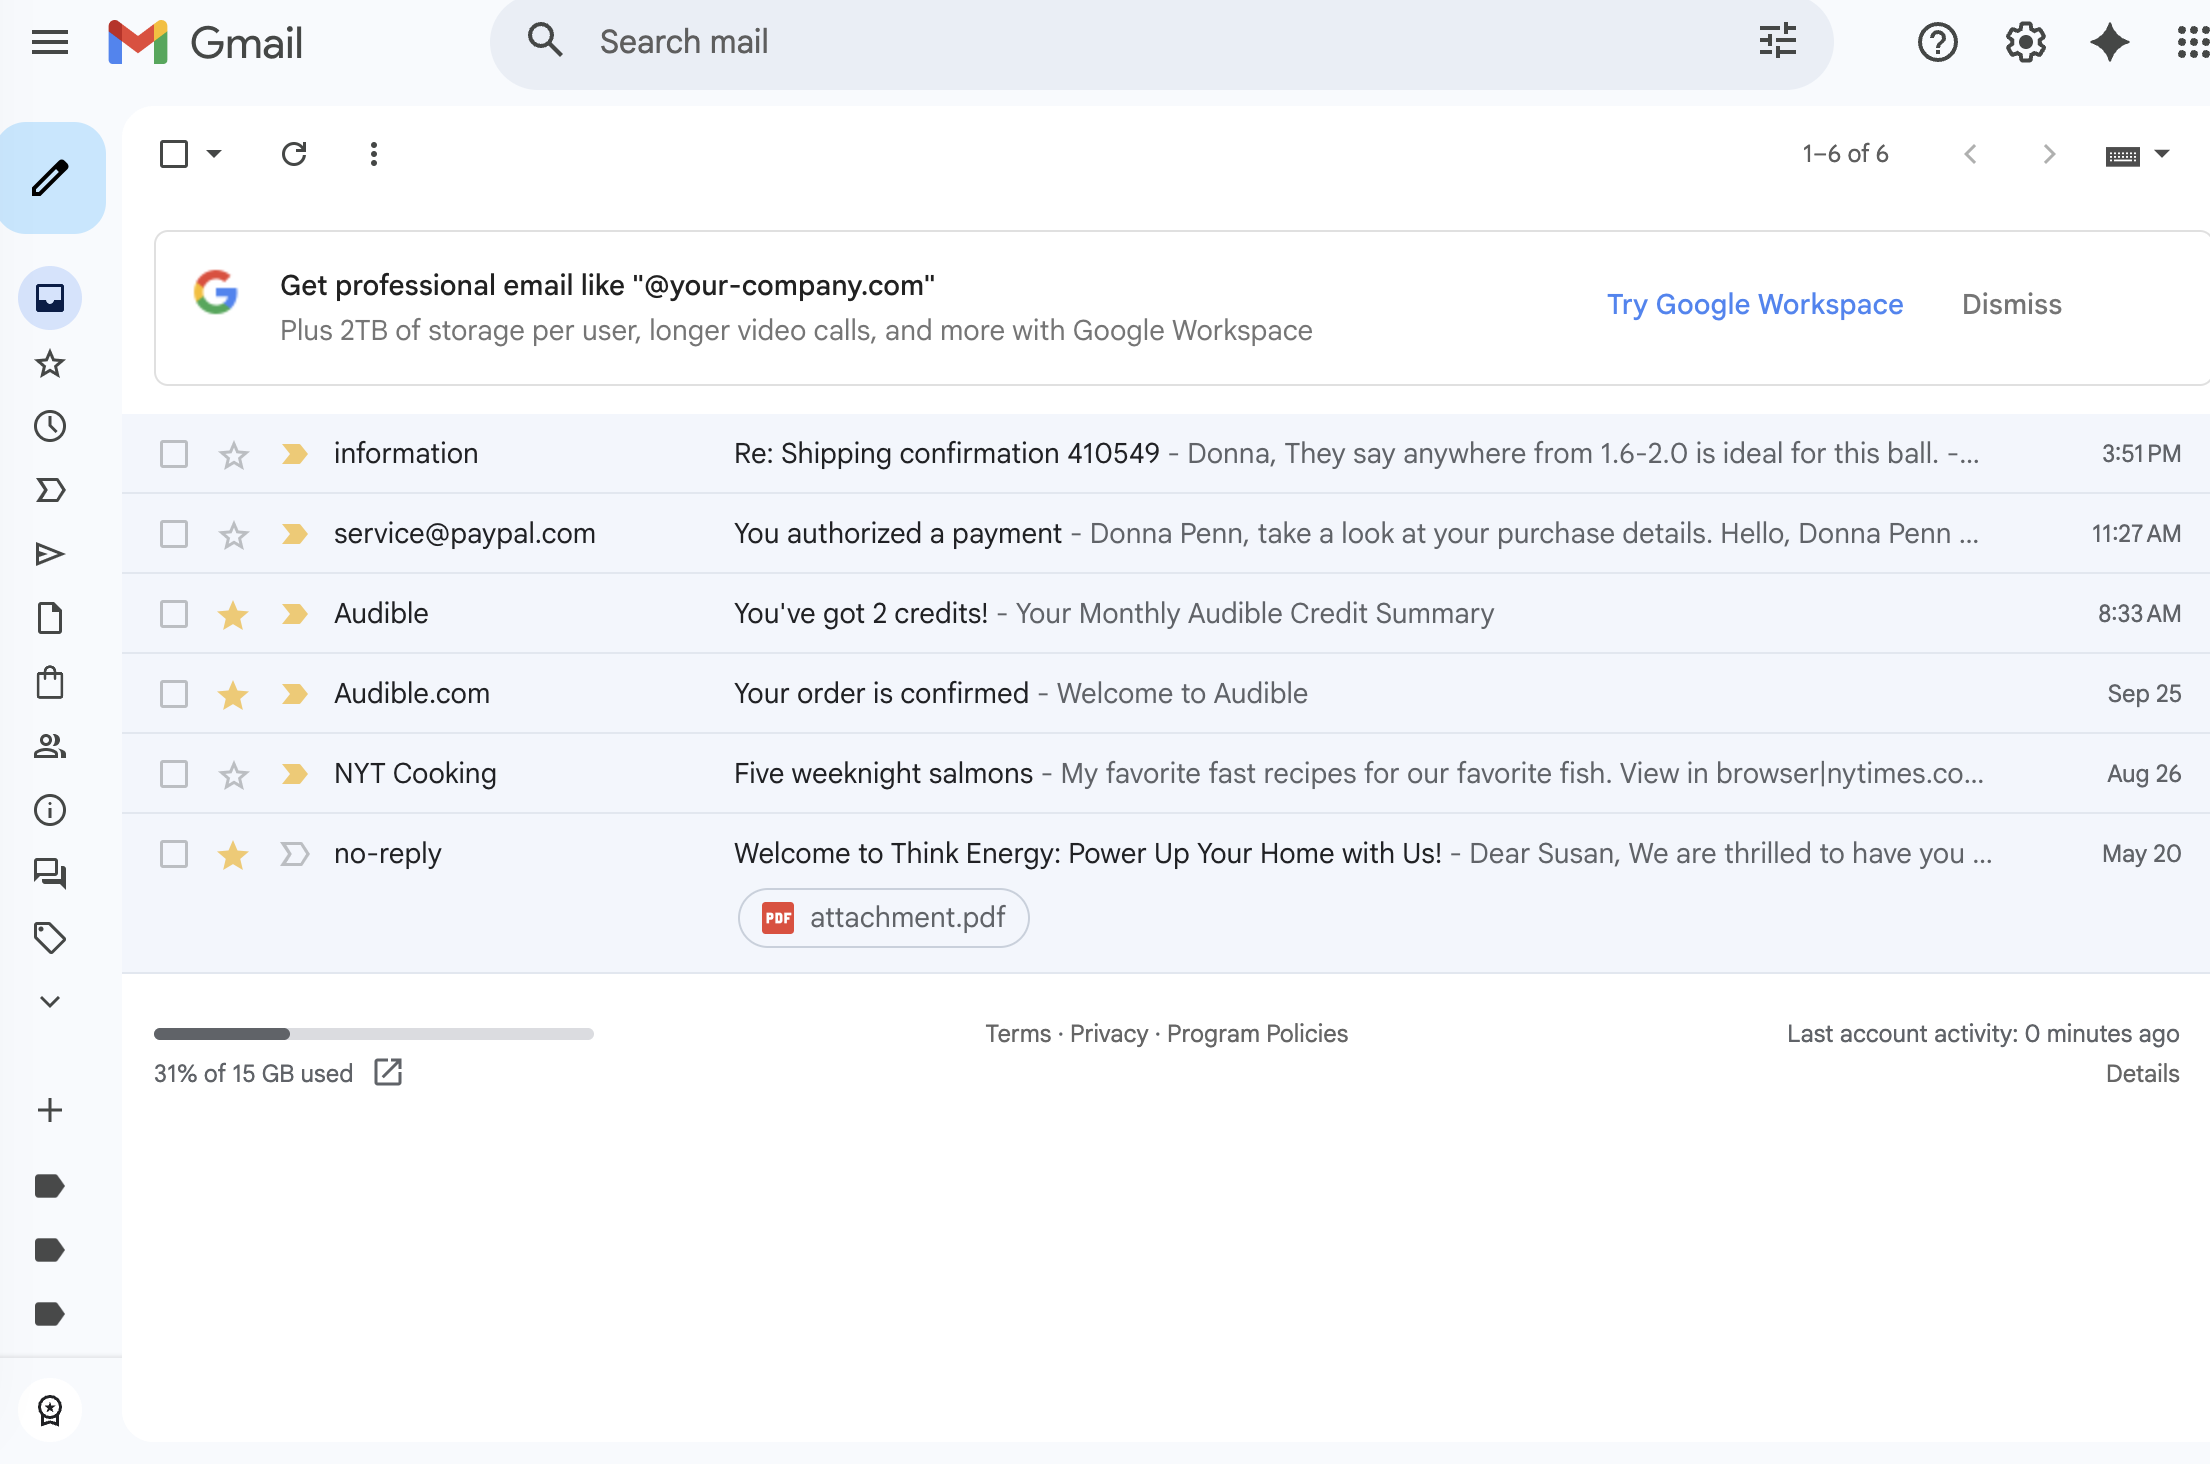Star the service@paypal.com email

click(233, 535)
